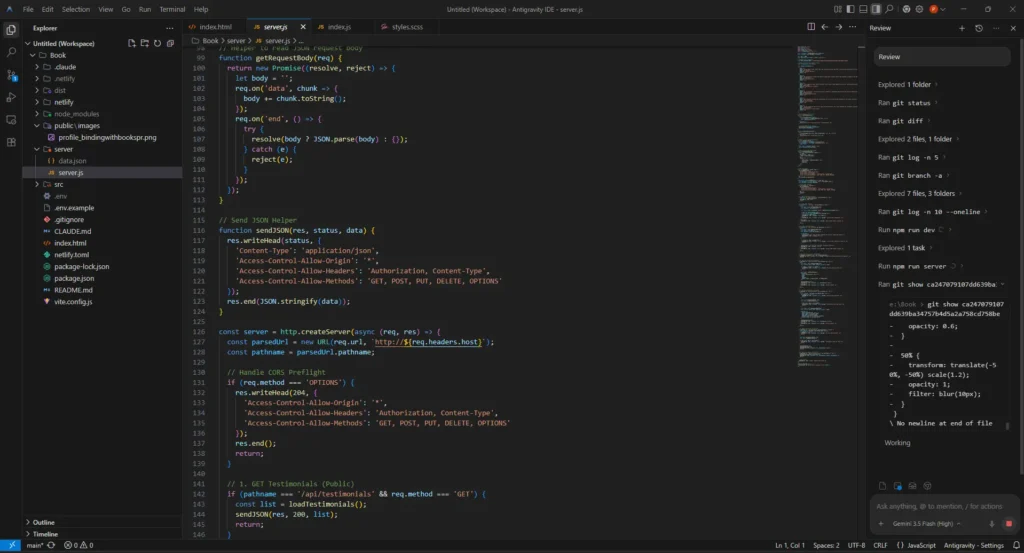Open Source Control view with badge
This screenshot has height=553, width=1024.
coord(11,75)
